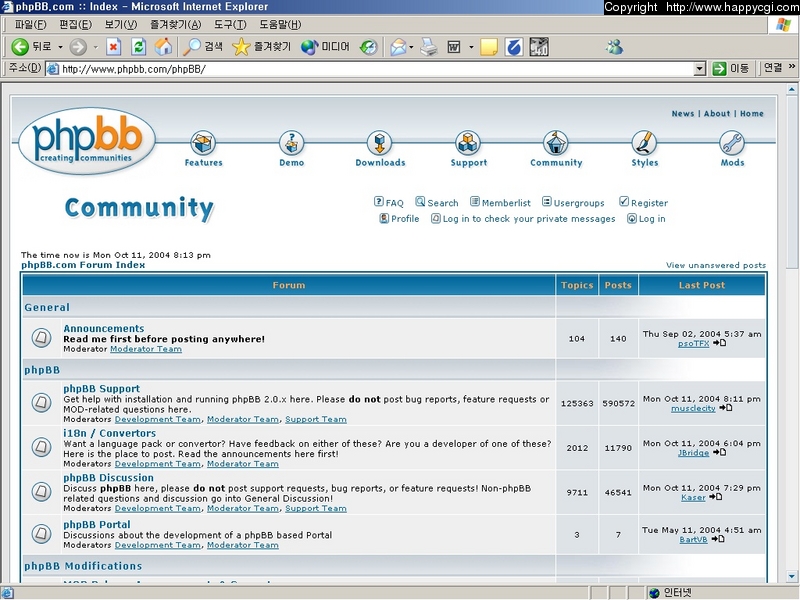Open the 검색 search pane in the toolbar
The width and height of the screenshot is (800, 600).
click(203, 47)
